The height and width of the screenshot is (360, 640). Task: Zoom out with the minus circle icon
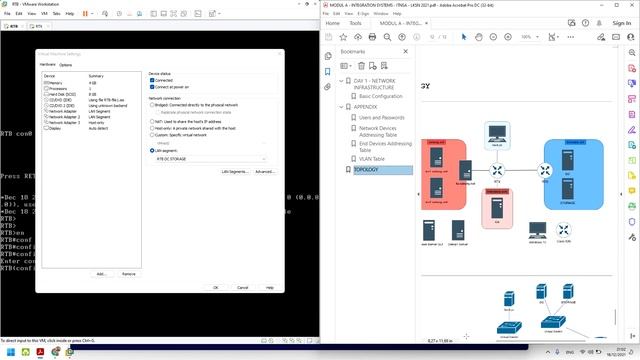click(493, 37)
